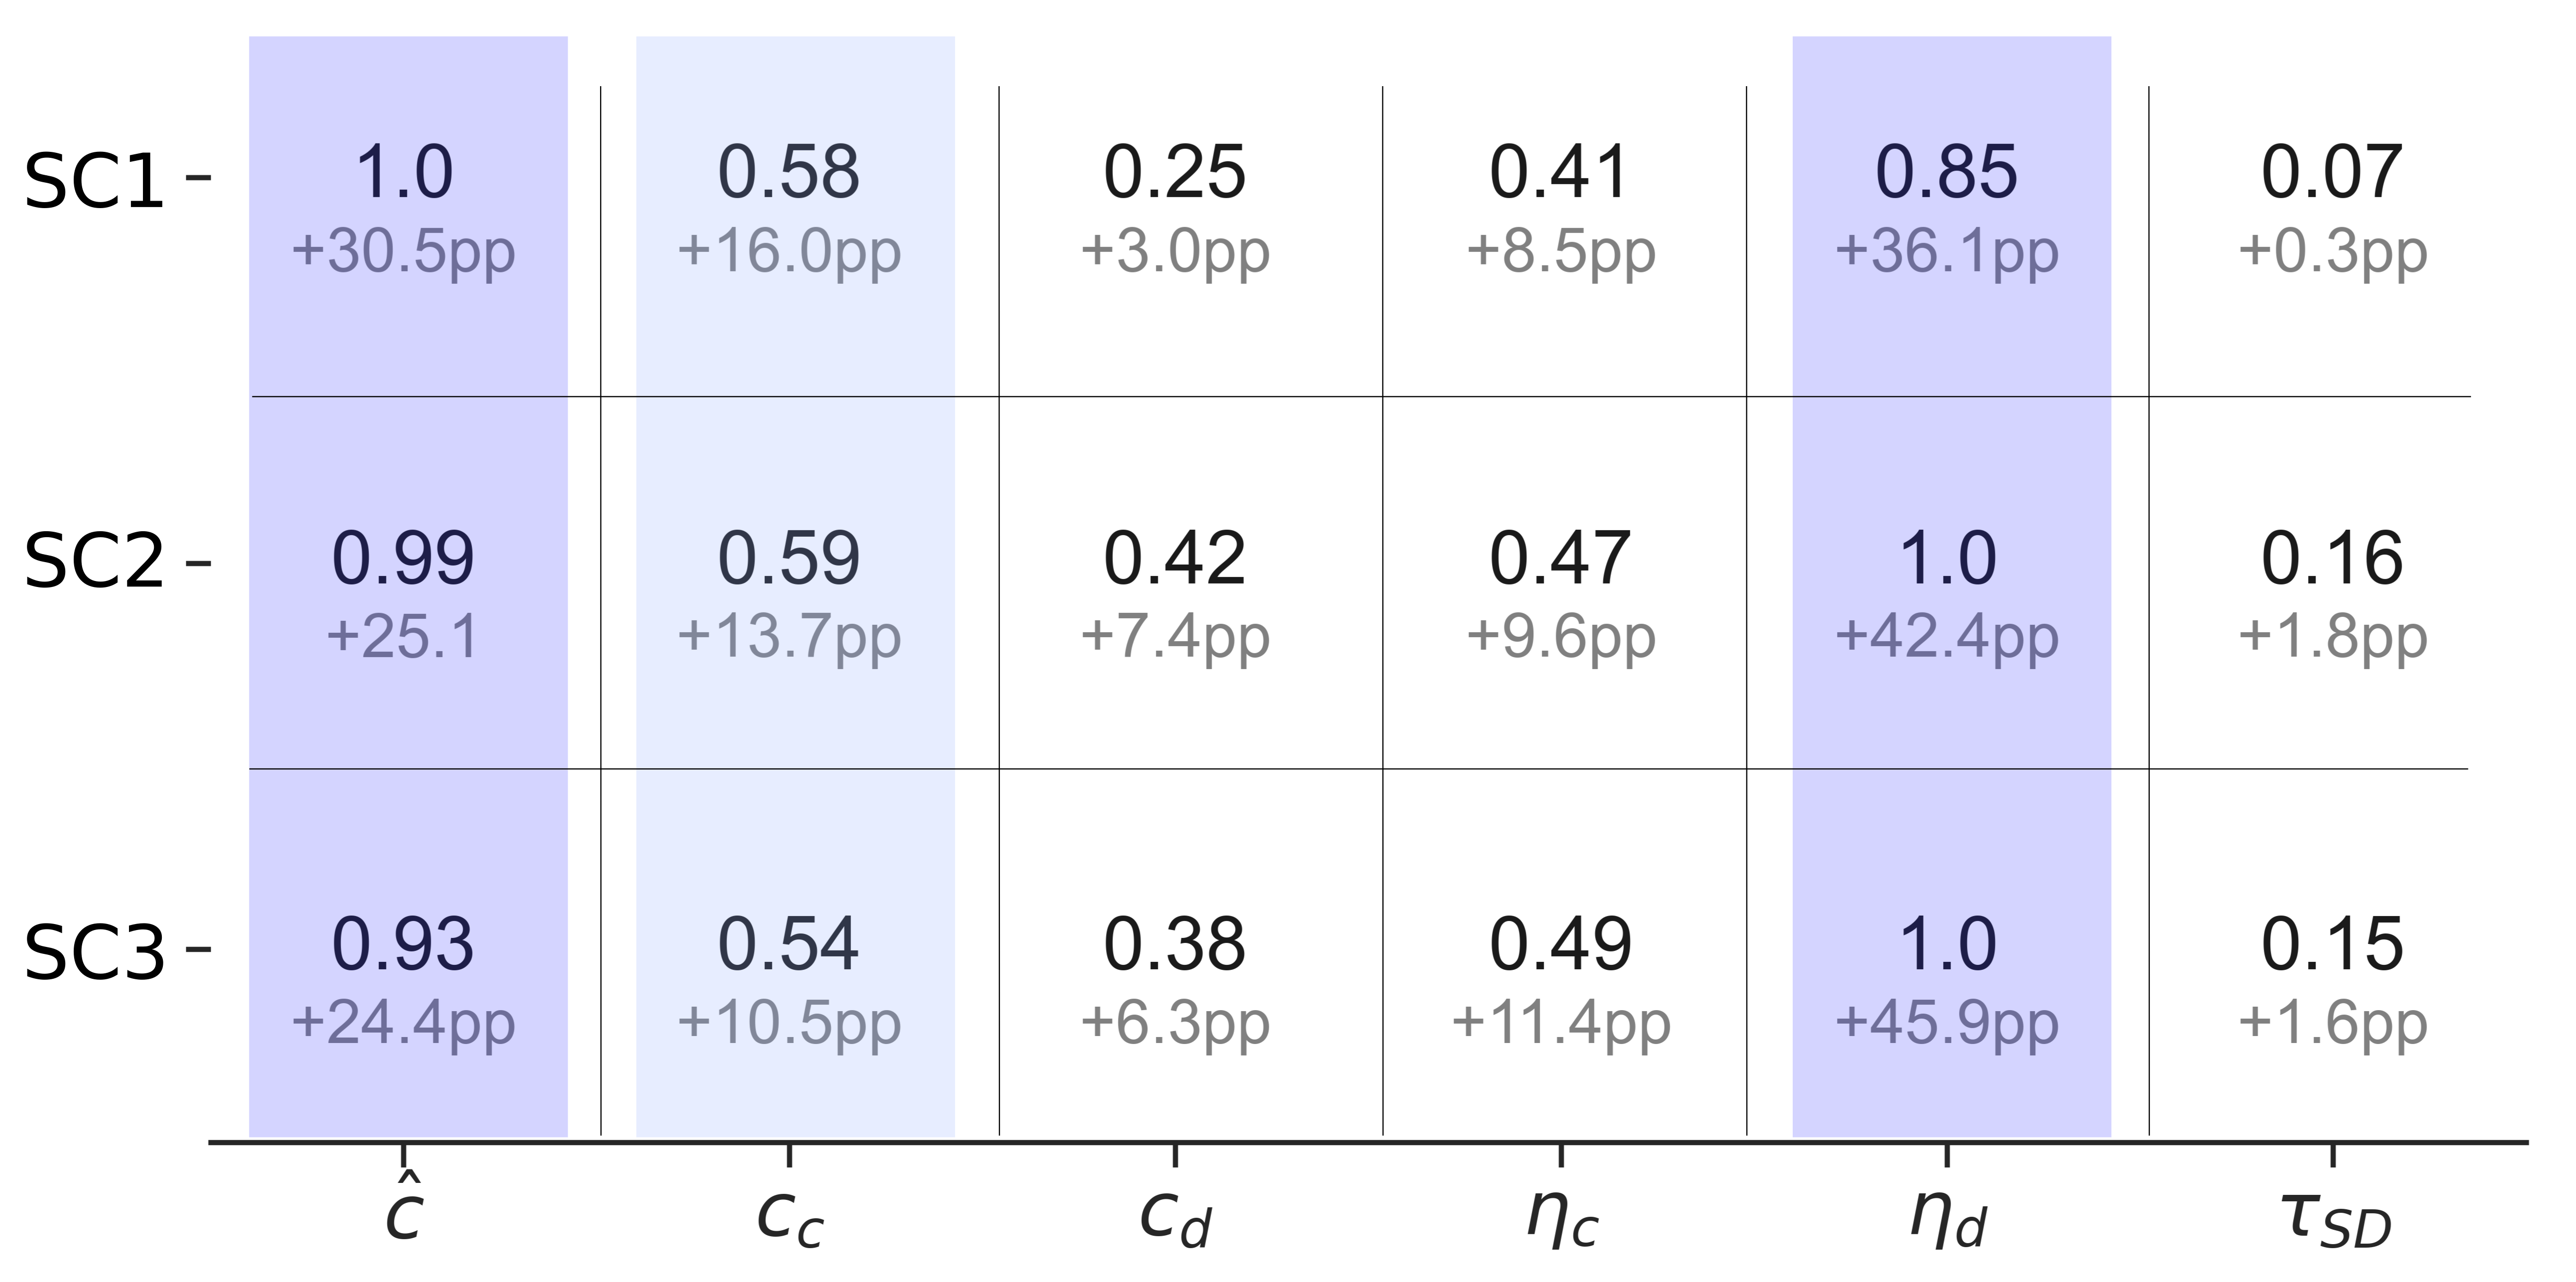The width and height of the screenshot is (2576, 1282).
Task: Click the SC1 η_d cell showing 0.85
Action: 1946,173
